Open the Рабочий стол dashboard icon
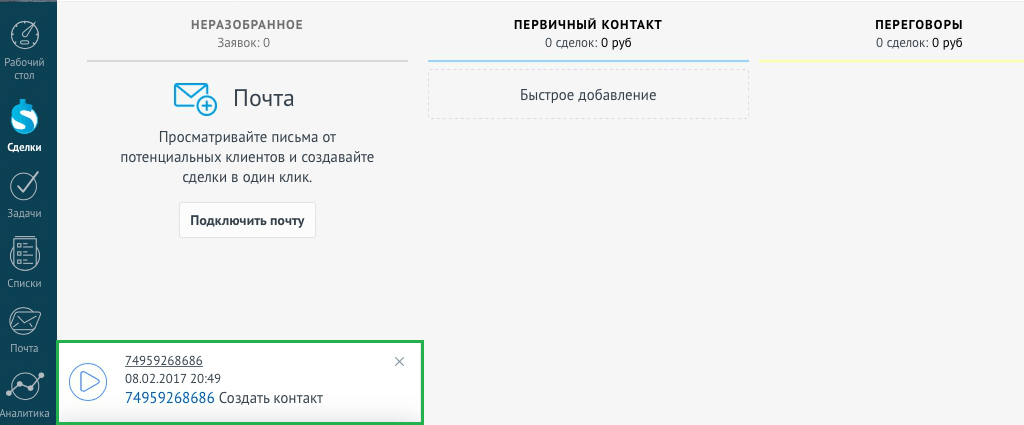 25,37
